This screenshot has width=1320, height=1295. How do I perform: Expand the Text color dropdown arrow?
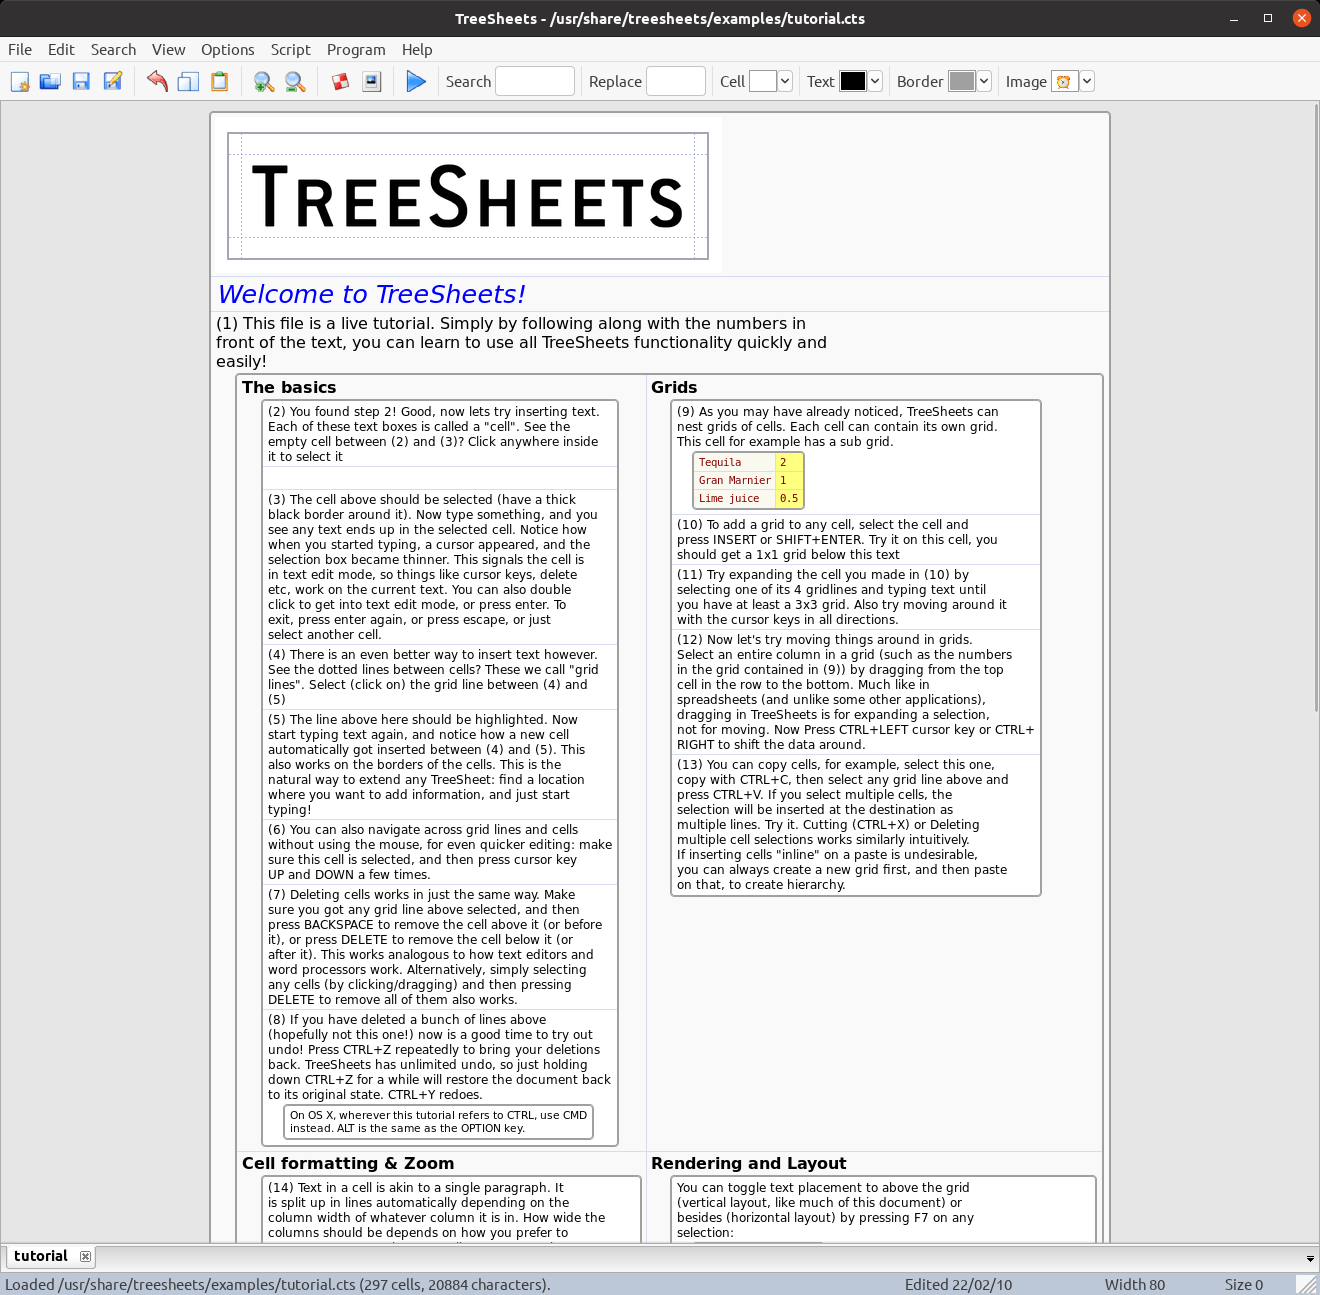pos(875,82)
